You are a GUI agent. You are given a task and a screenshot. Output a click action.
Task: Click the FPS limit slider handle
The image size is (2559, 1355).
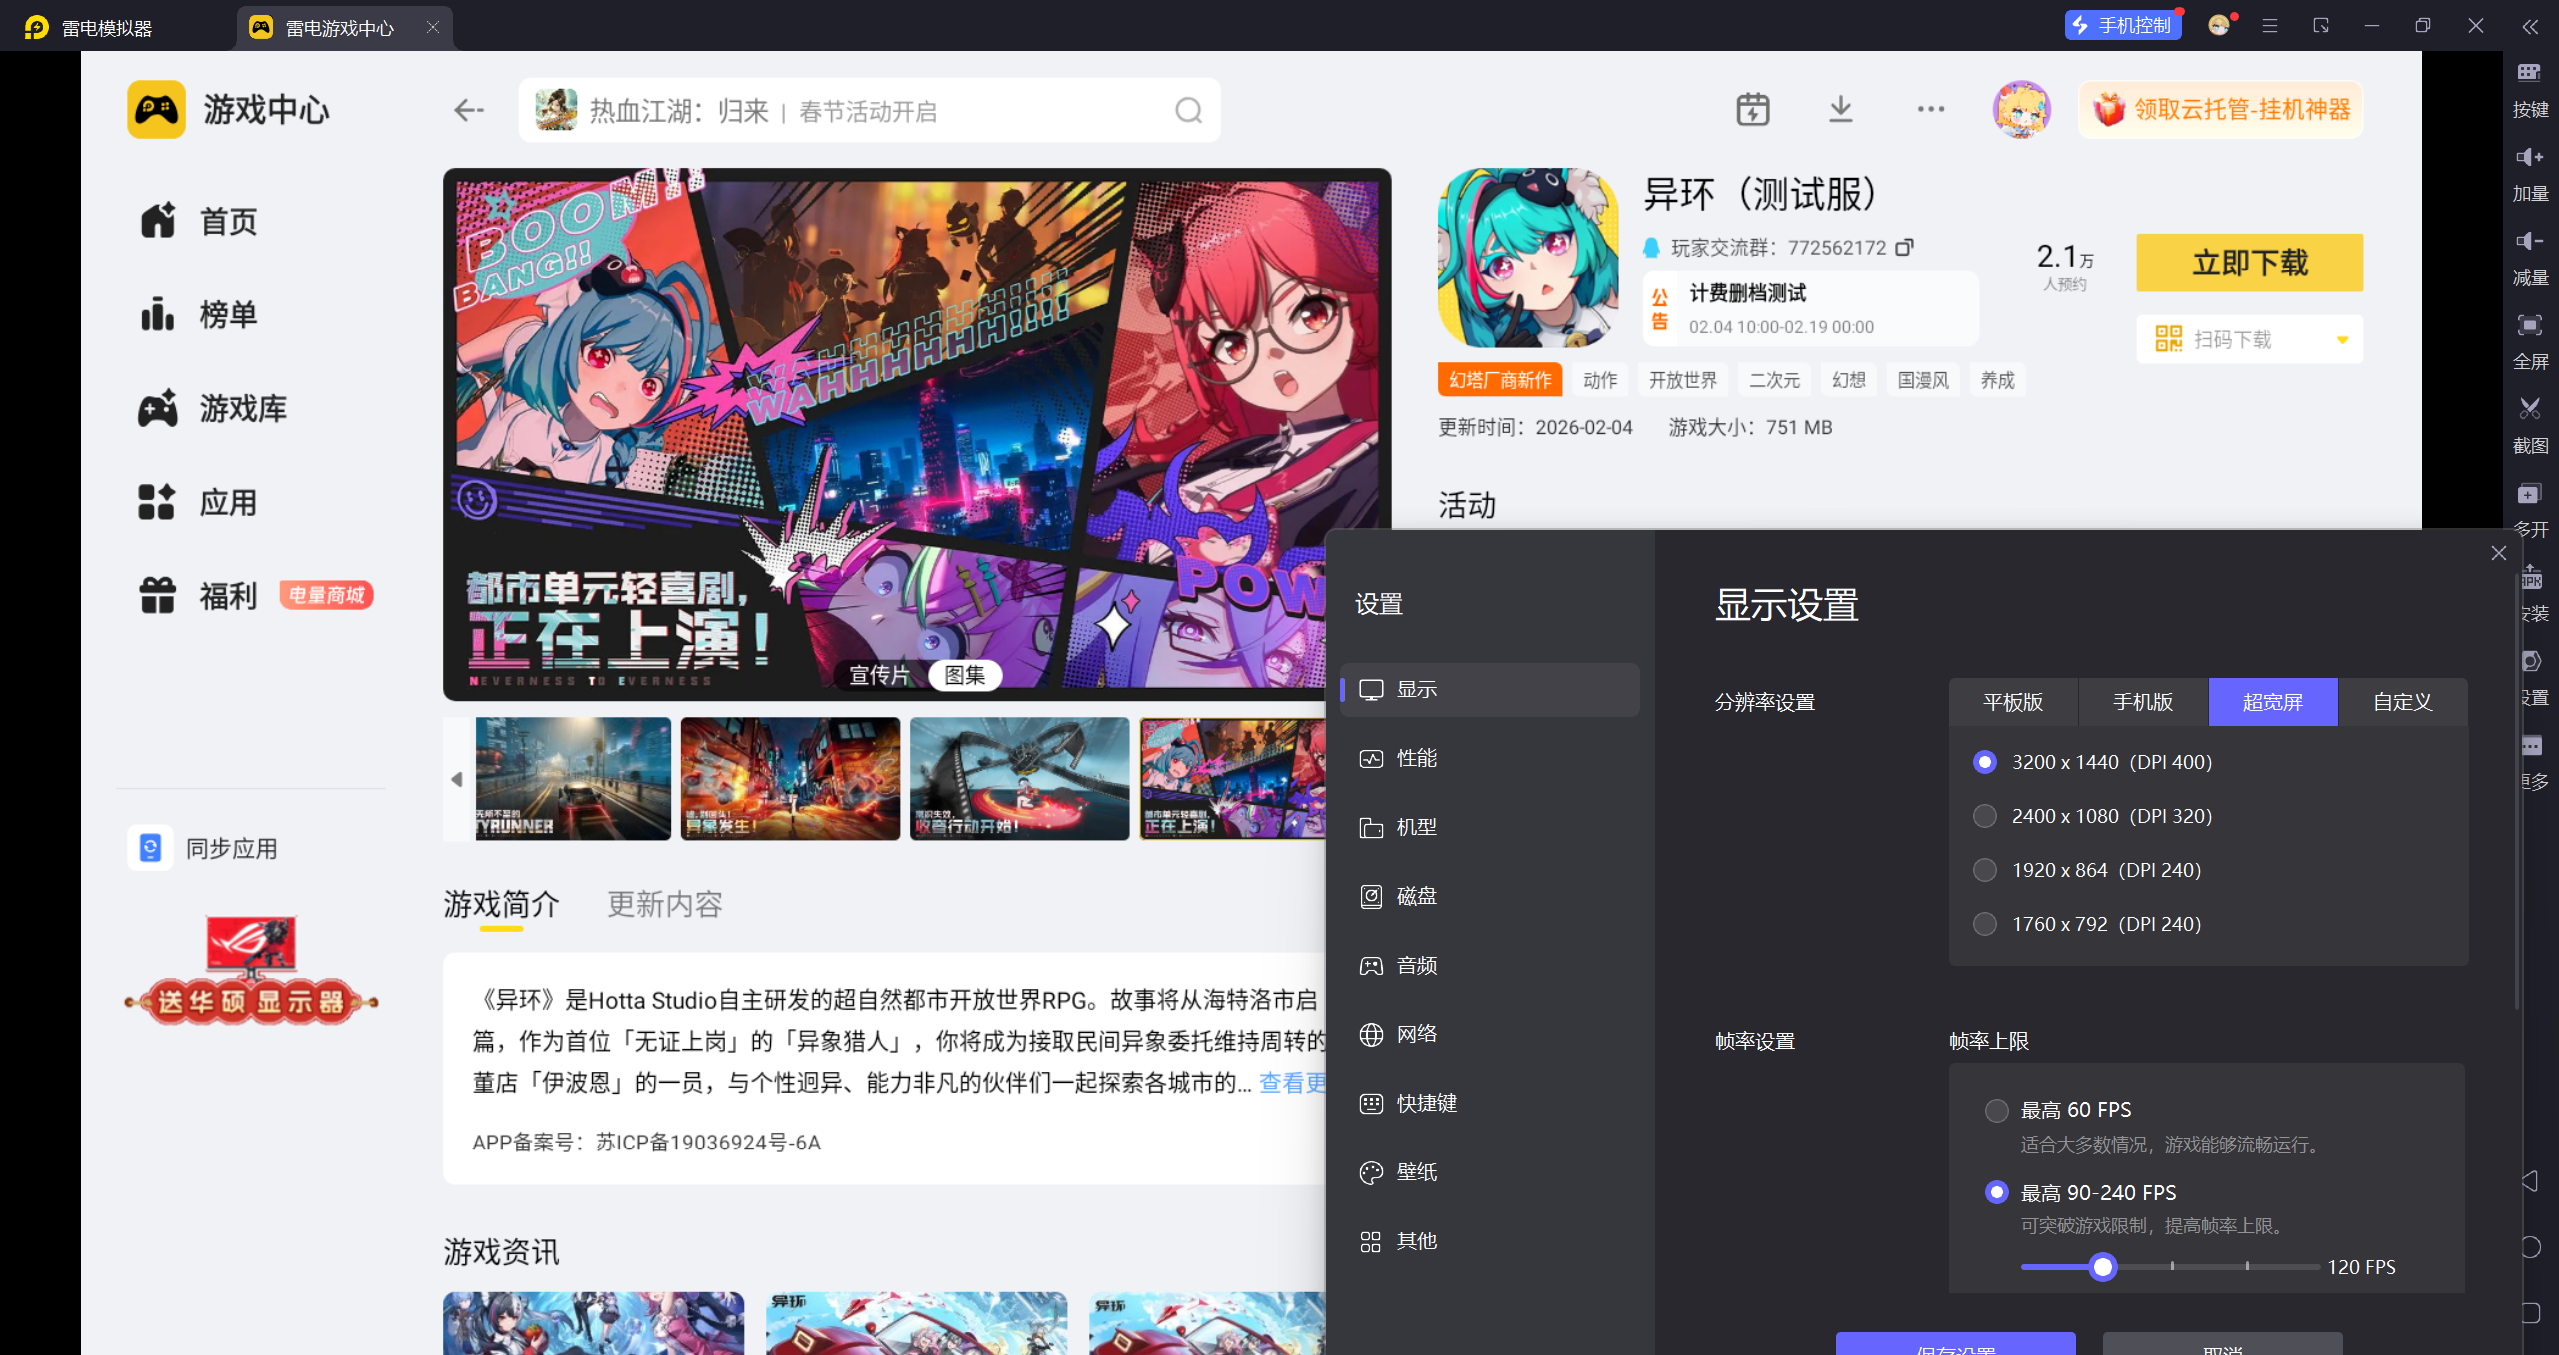[x=2103, y=1267]
